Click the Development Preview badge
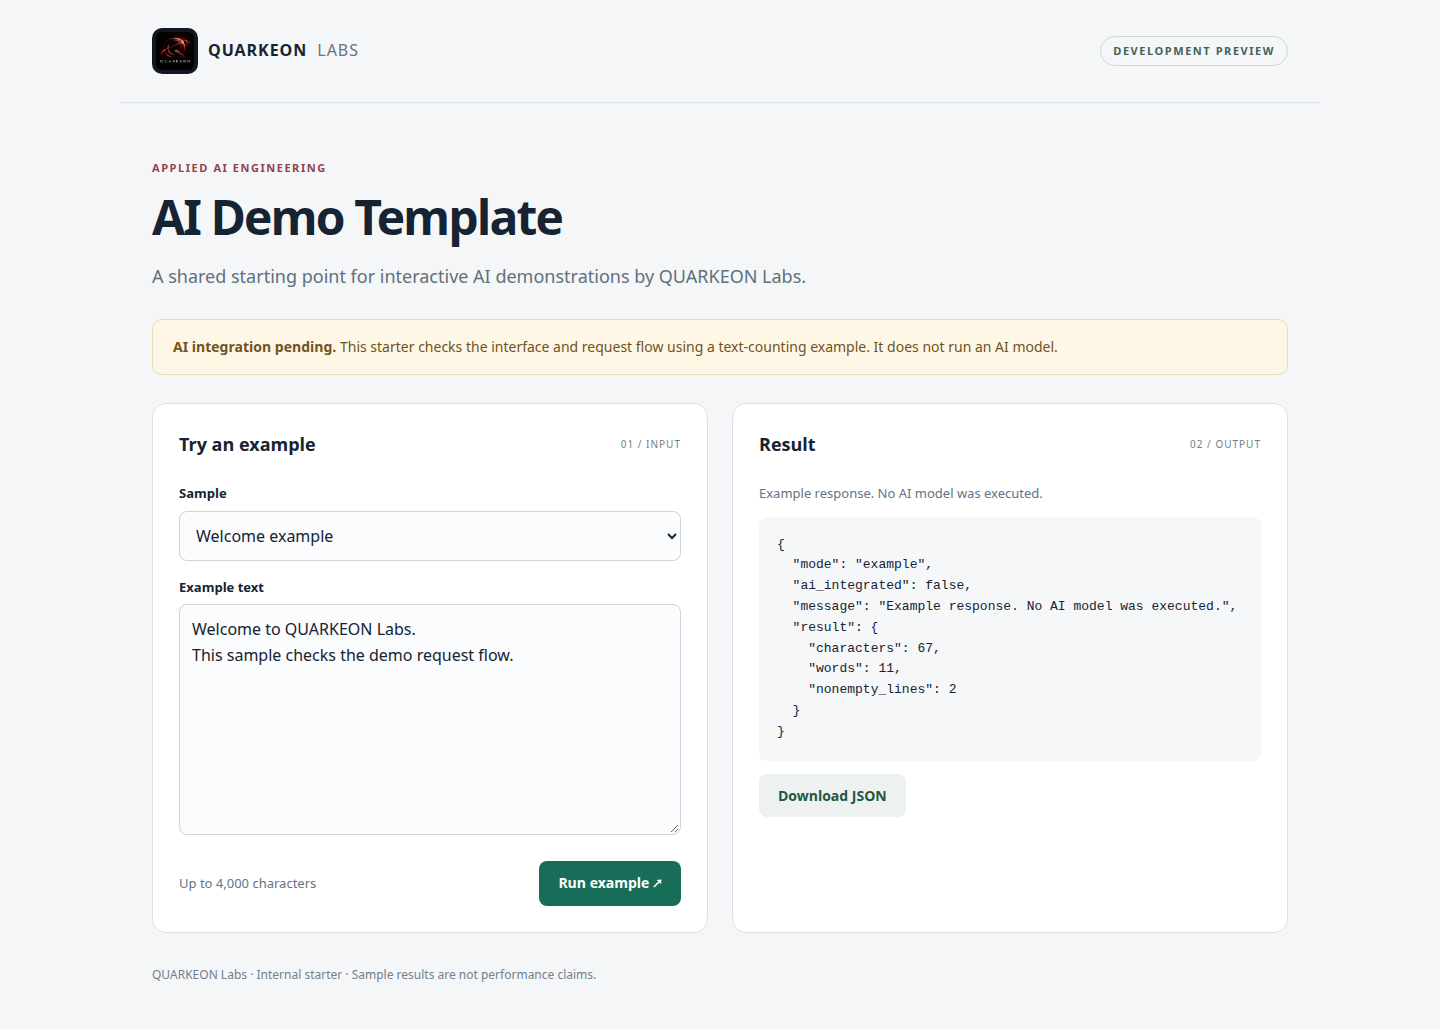Image resolution: width=1440 pixels, height=1029 pixels. point(1193,51)
